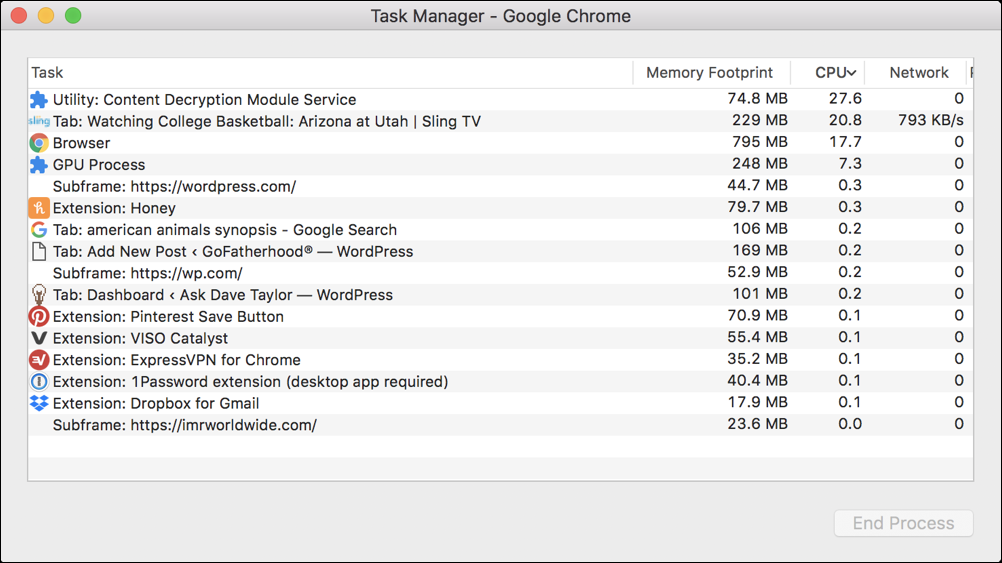
Task: Click the 7.3 CPU value
Action: pos(850,164)
